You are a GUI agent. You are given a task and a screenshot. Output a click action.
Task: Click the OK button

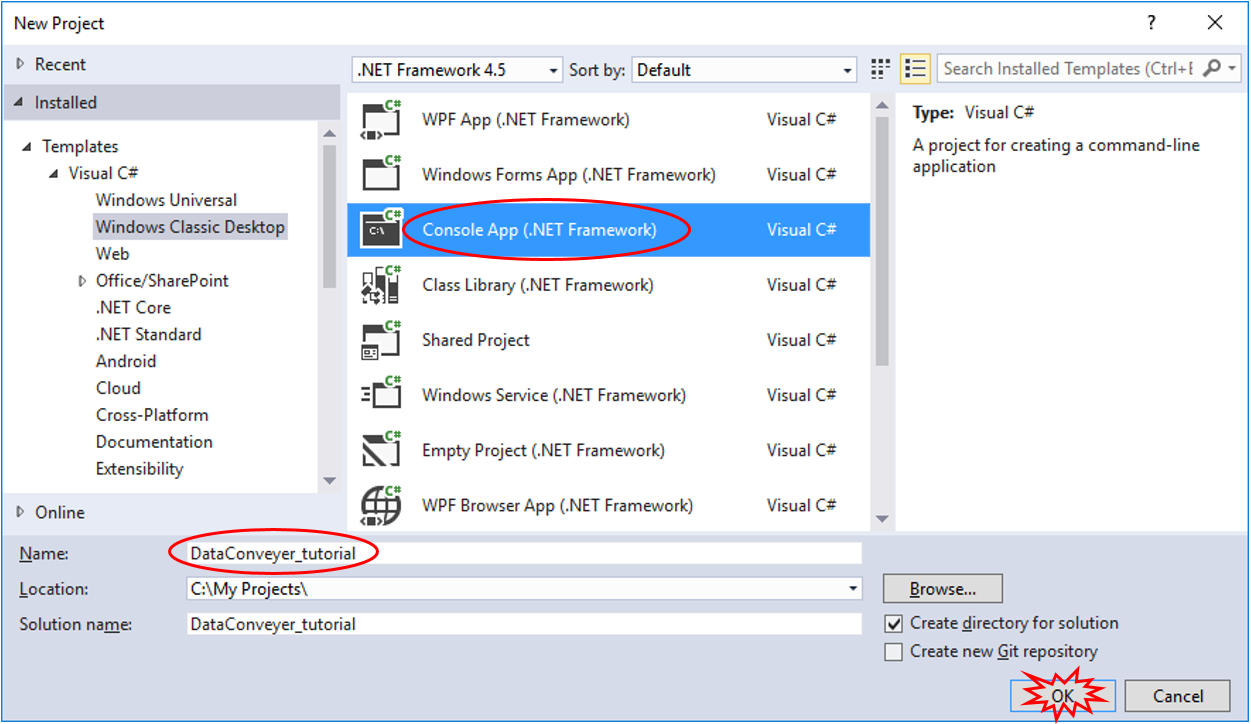point(1063,696)
